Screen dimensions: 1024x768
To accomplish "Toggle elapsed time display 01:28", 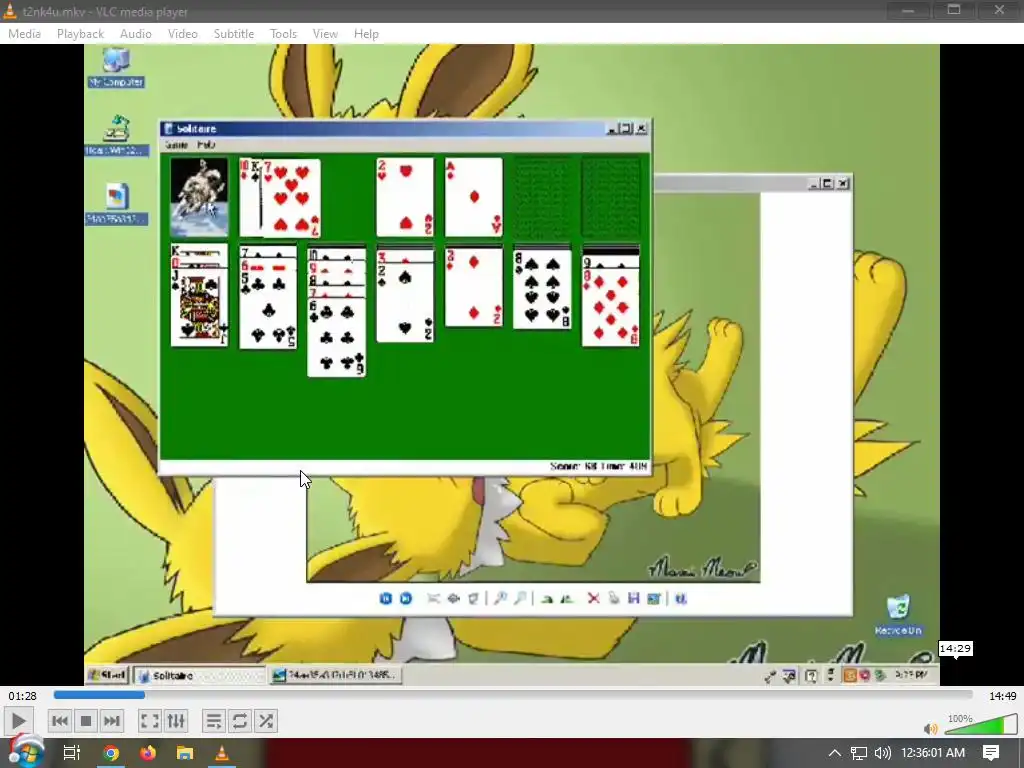I will [x=22, y=696].
